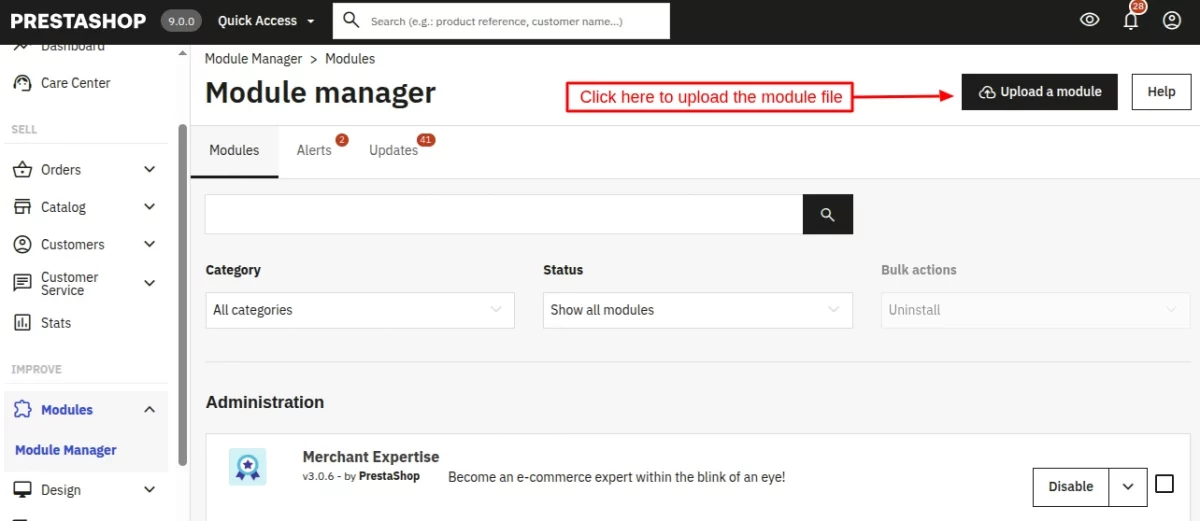Viewport: 1200px width, 521px height.
Task: Expand the Customers menu chevron
Action: (150, 244)
